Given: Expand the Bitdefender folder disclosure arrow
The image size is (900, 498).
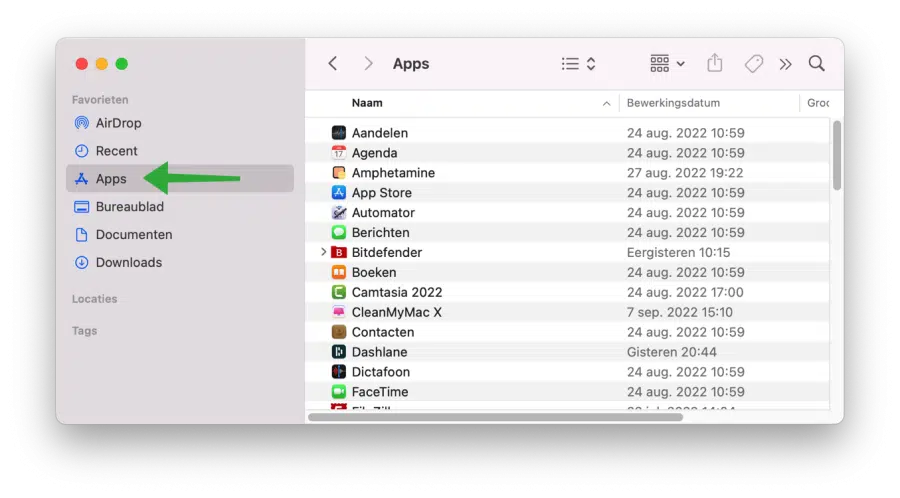Looking at the screenshot, I should click(x=323, y=252).
